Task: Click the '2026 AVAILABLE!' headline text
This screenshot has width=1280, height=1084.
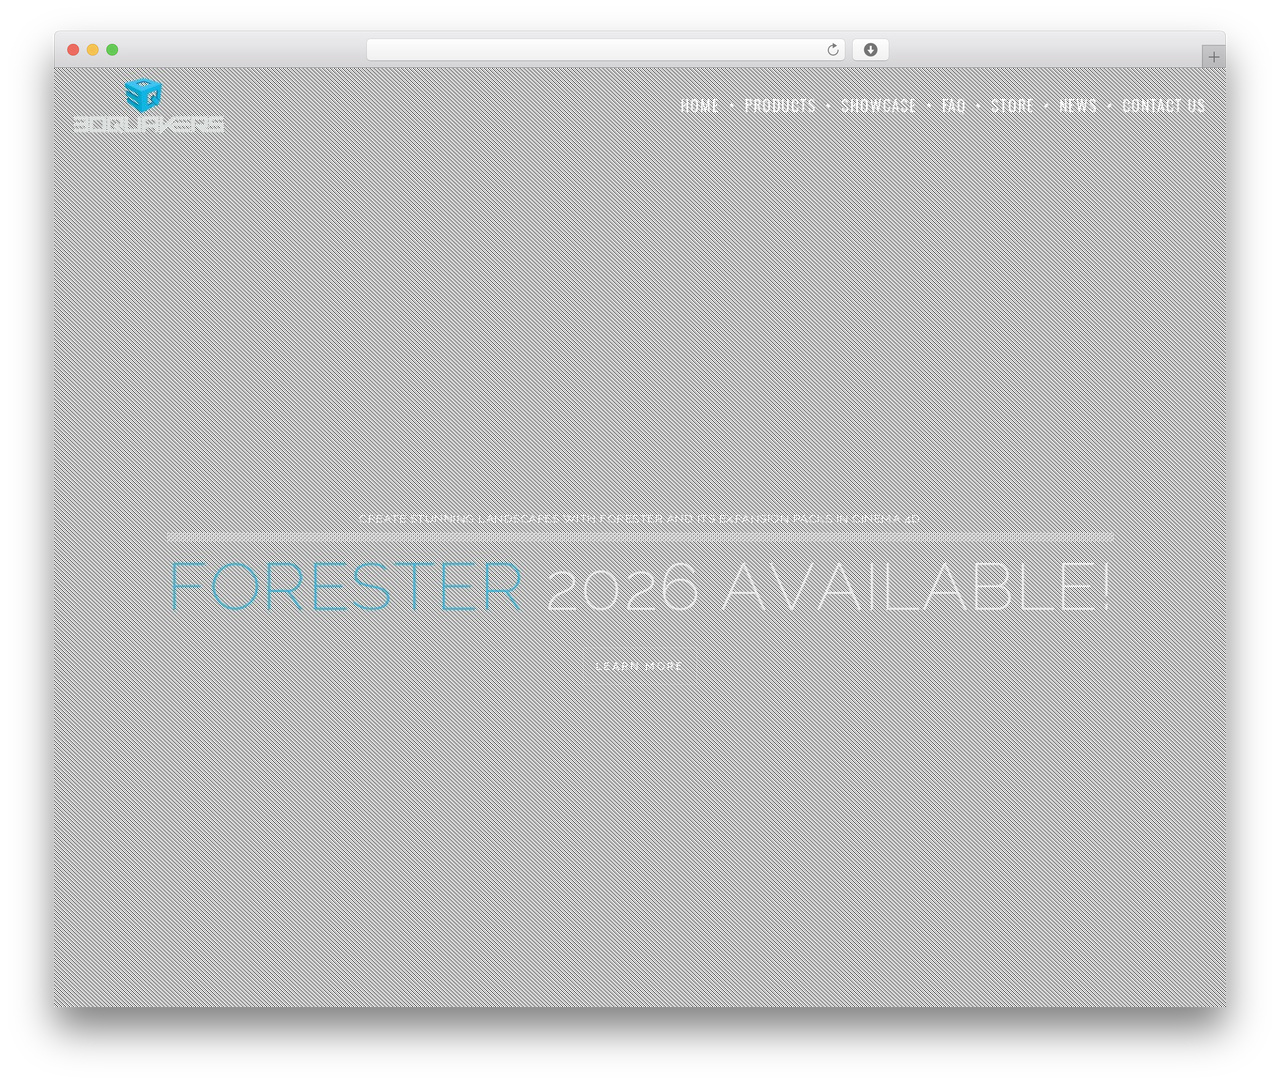Action: point(829,587)
